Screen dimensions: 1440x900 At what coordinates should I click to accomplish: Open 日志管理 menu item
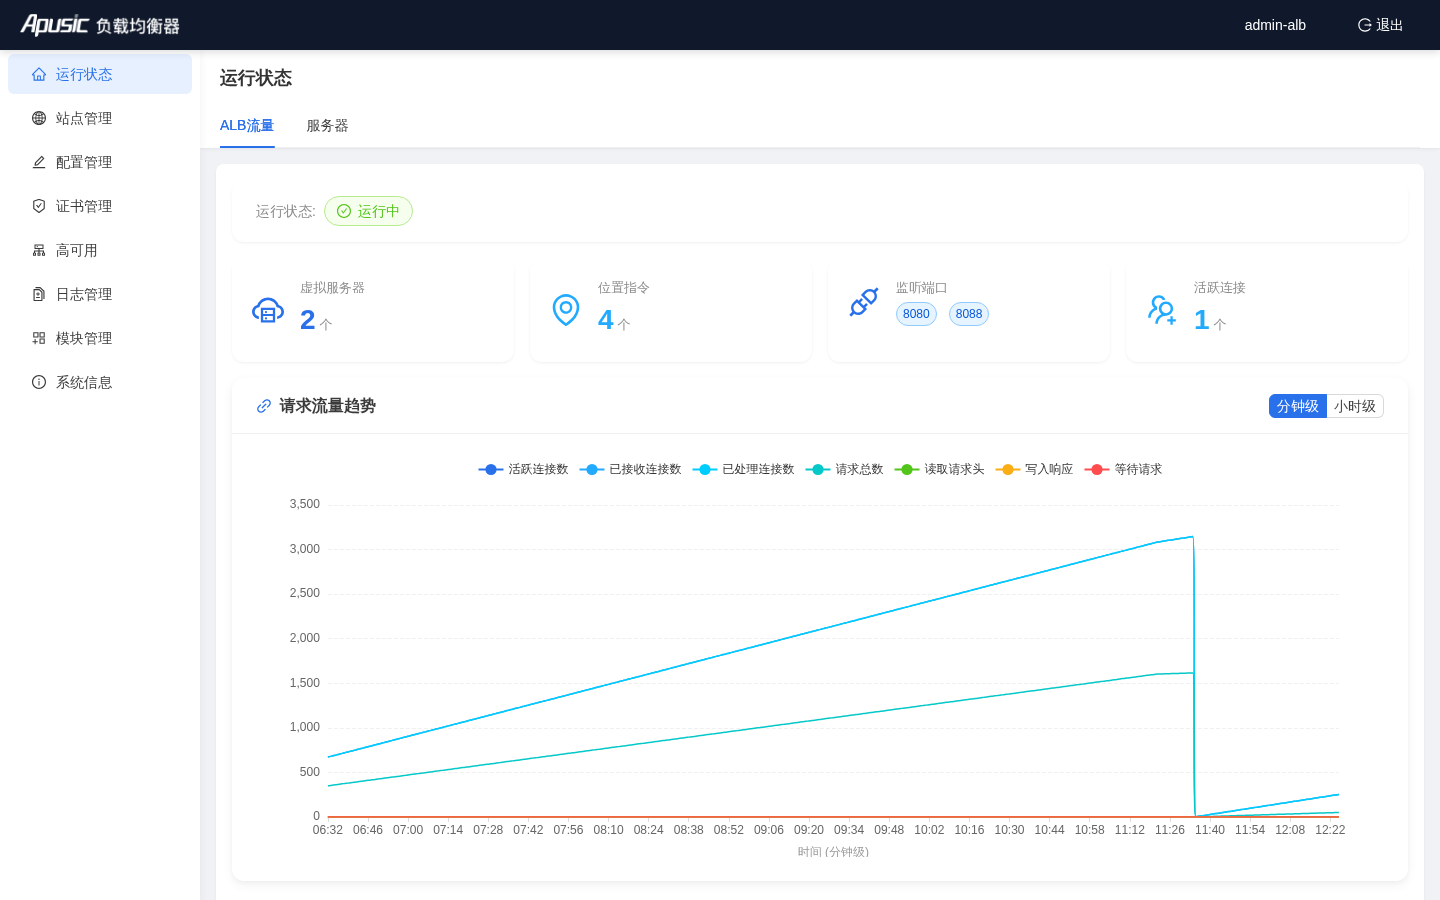(x=100, y=294)
